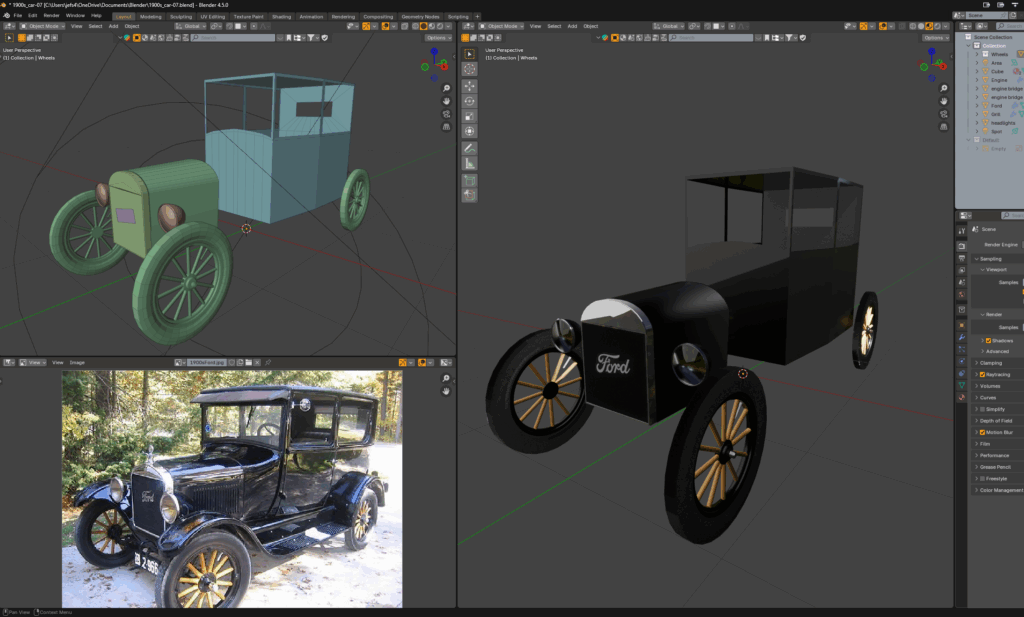
Task: Open Select menu in right viewport header
Action: (554, 26)
